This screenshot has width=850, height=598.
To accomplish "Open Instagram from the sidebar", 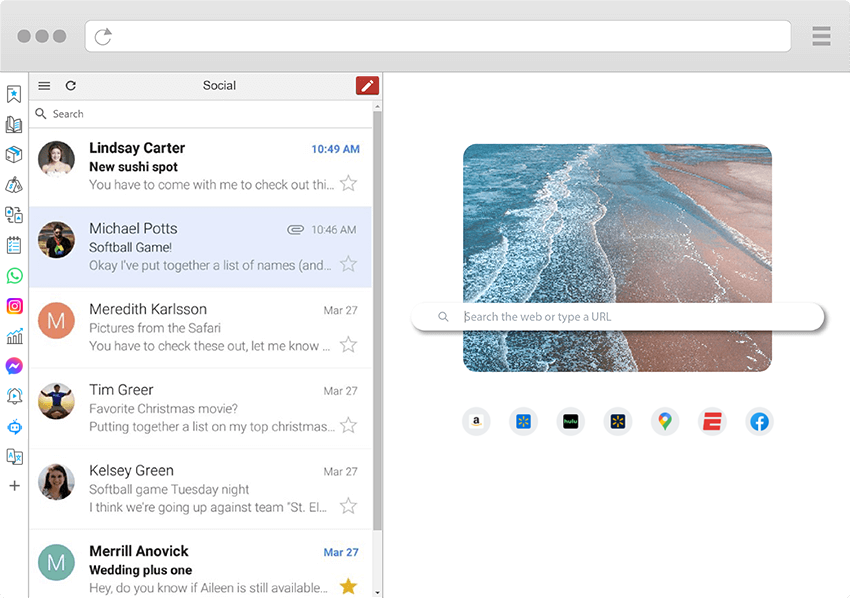I will [14, 304].
